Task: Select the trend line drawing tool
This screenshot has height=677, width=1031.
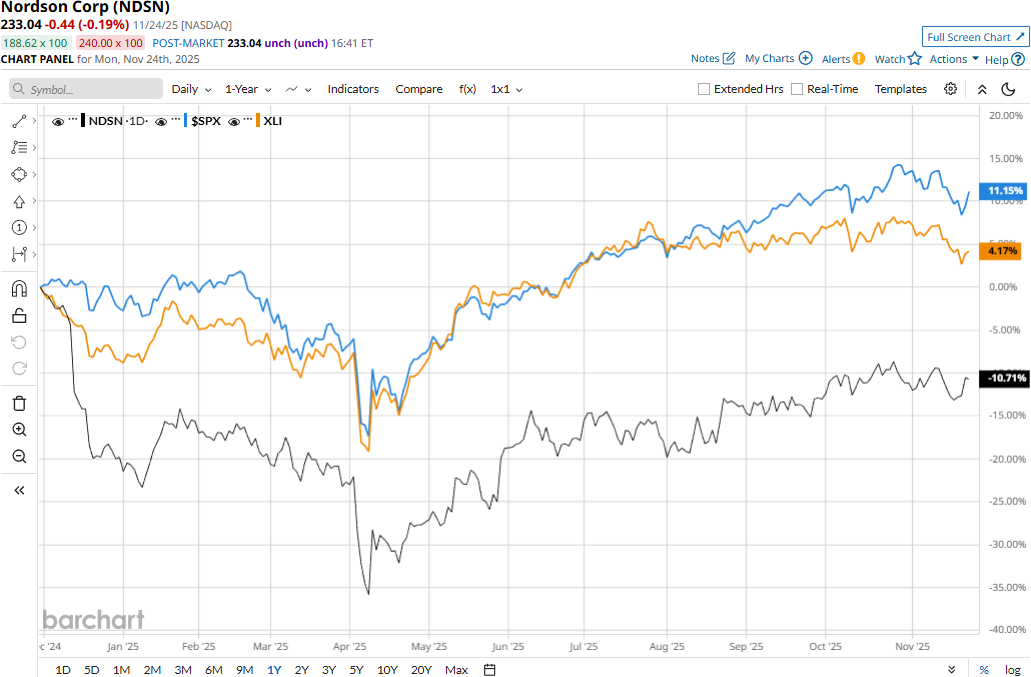Action: pos(19,121)
